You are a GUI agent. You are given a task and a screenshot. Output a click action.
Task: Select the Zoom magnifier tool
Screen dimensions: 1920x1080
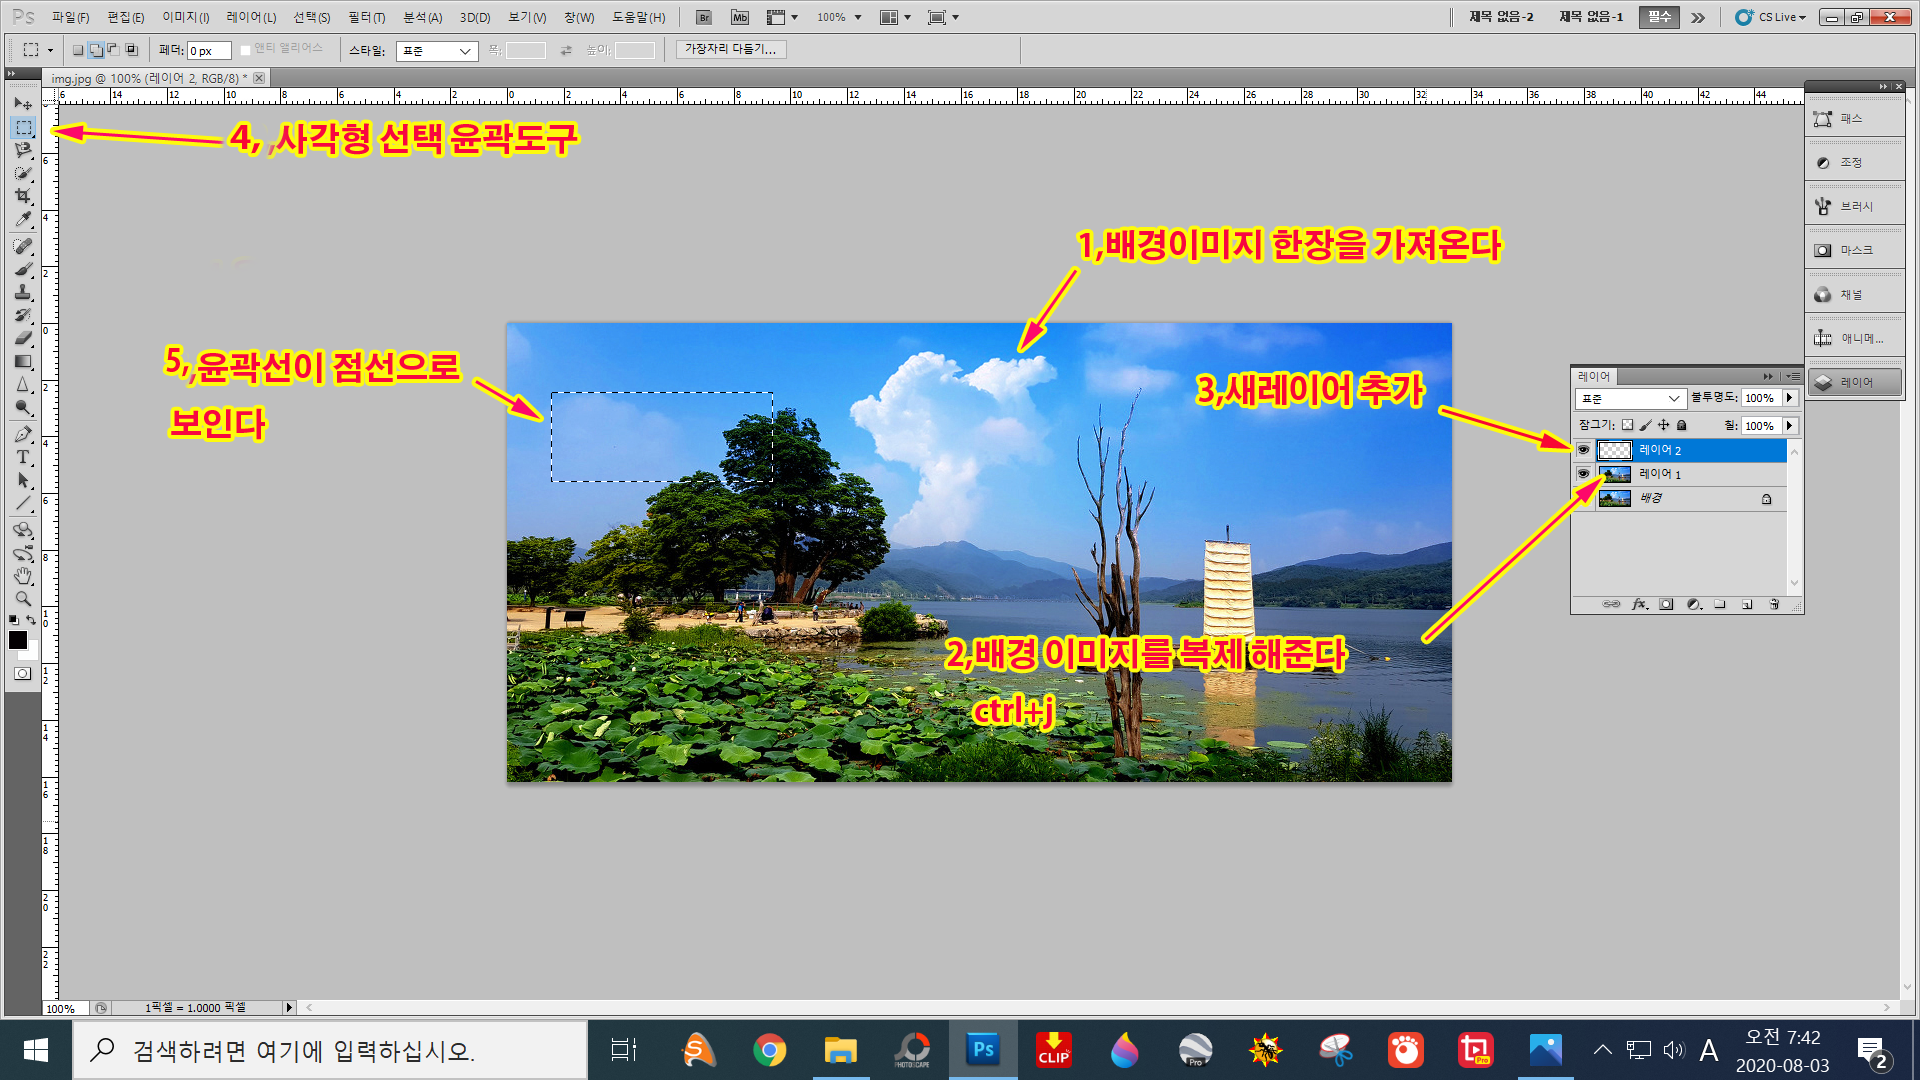(x=23, y=599)
